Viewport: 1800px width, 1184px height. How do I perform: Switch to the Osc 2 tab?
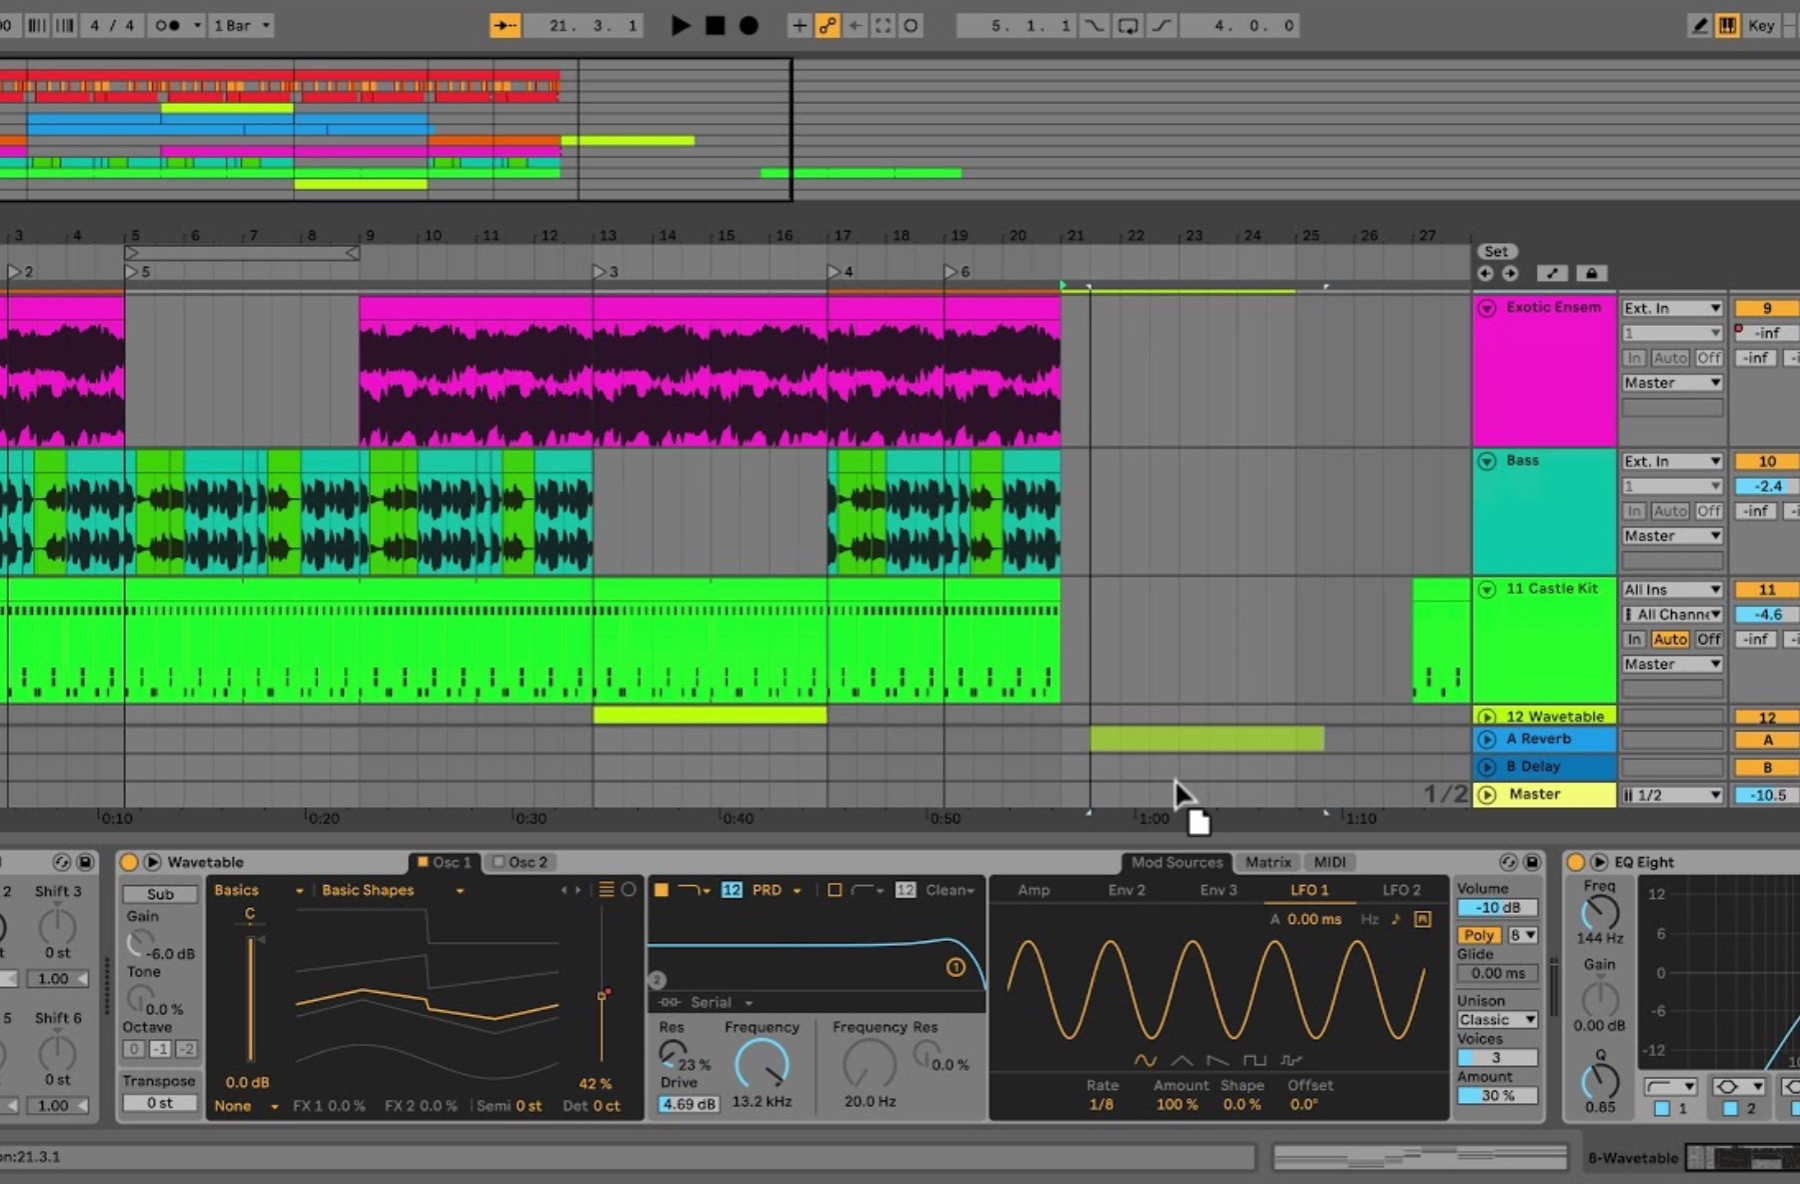[x=520, y=862]
